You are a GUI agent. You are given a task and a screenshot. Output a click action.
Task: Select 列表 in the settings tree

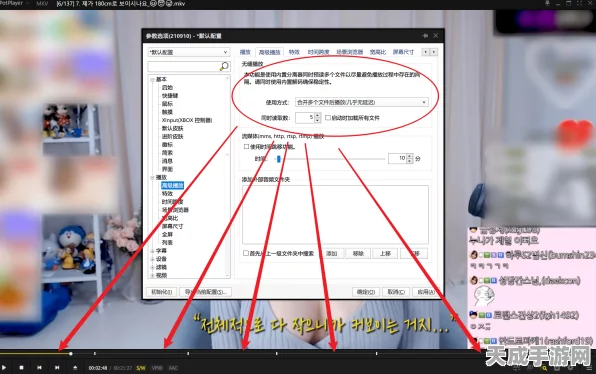pos(167,242)
